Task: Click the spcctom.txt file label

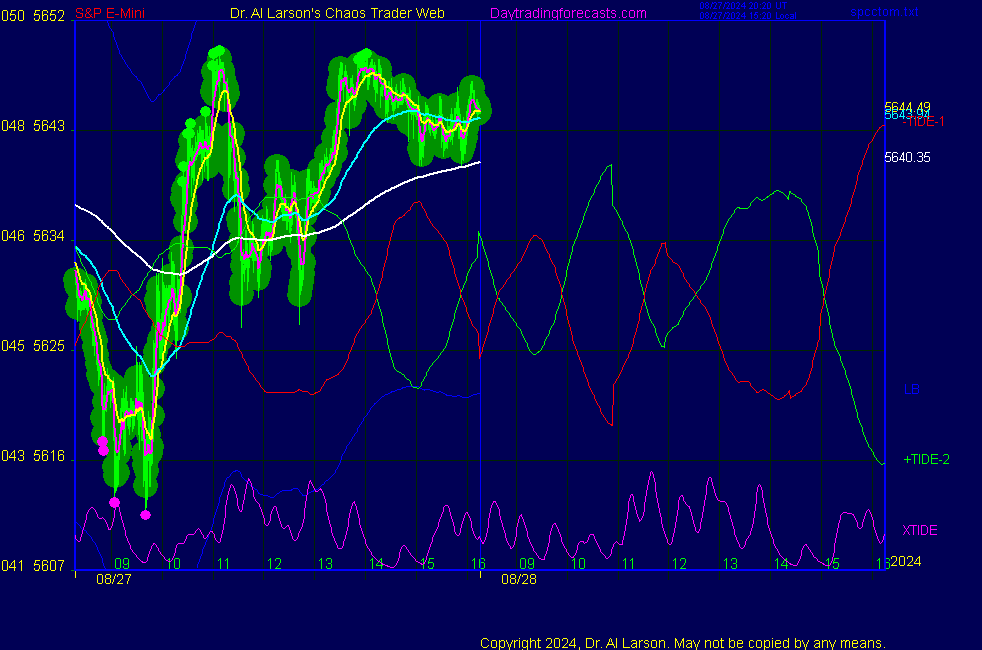Action: pos(884,12)
